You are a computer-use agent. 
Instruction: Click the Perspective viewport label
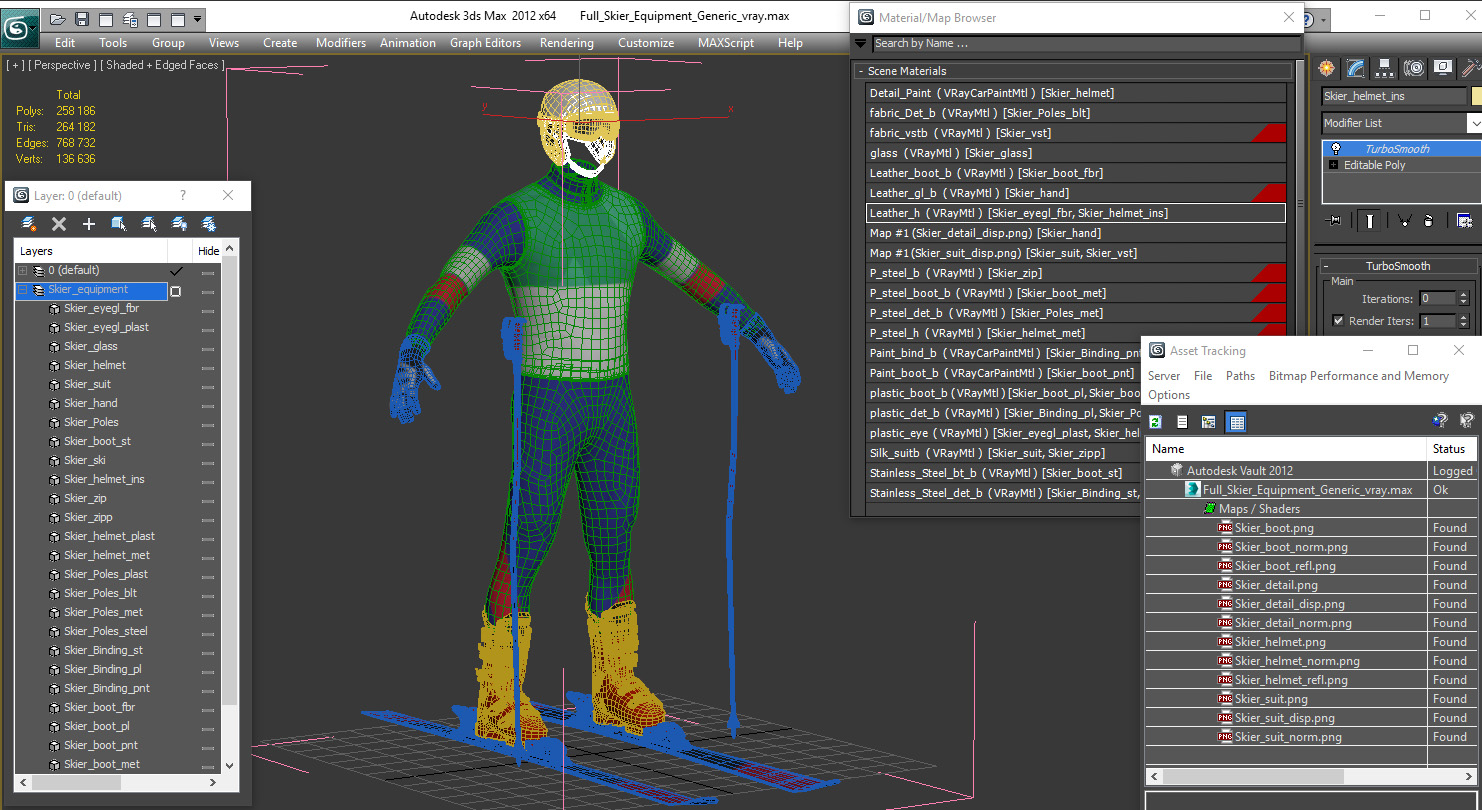(64, 65)
